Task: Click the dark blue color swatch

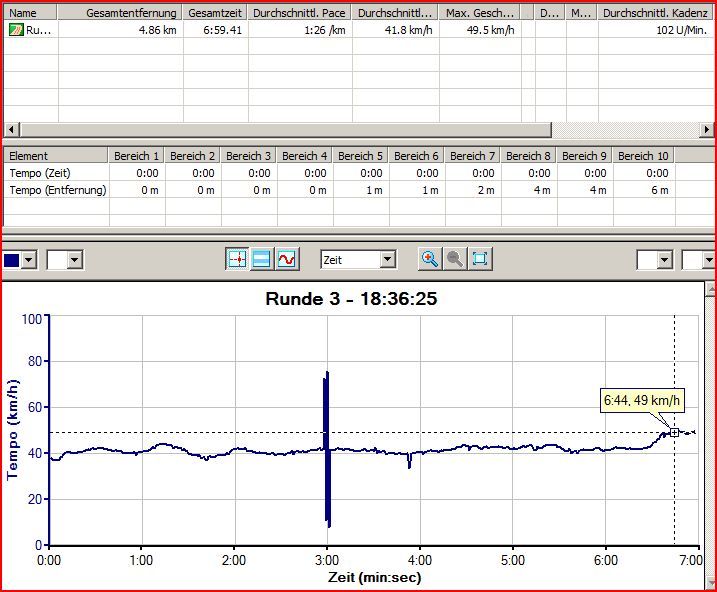Action: click(11, 260)
